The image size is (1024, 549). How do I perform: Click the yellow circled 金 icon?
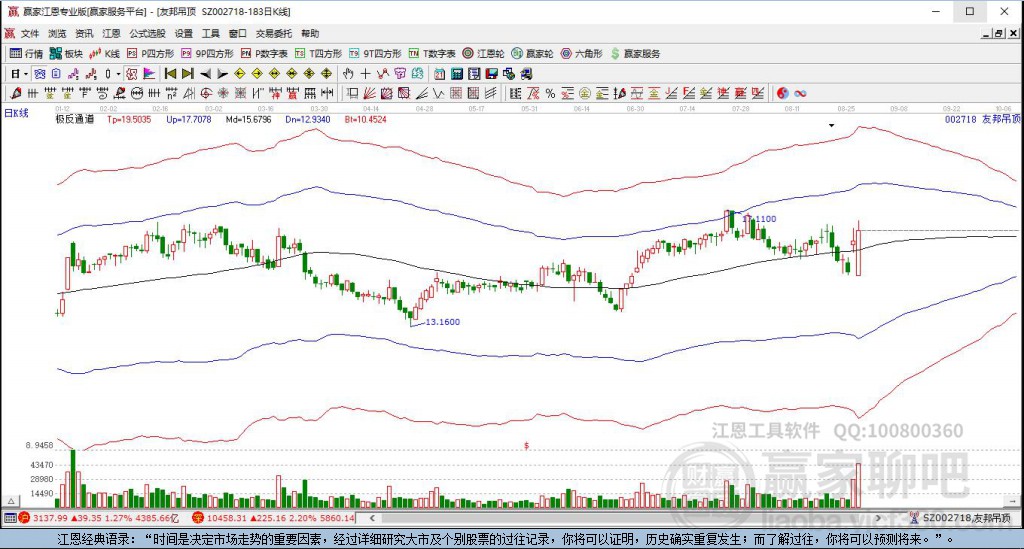584,93
